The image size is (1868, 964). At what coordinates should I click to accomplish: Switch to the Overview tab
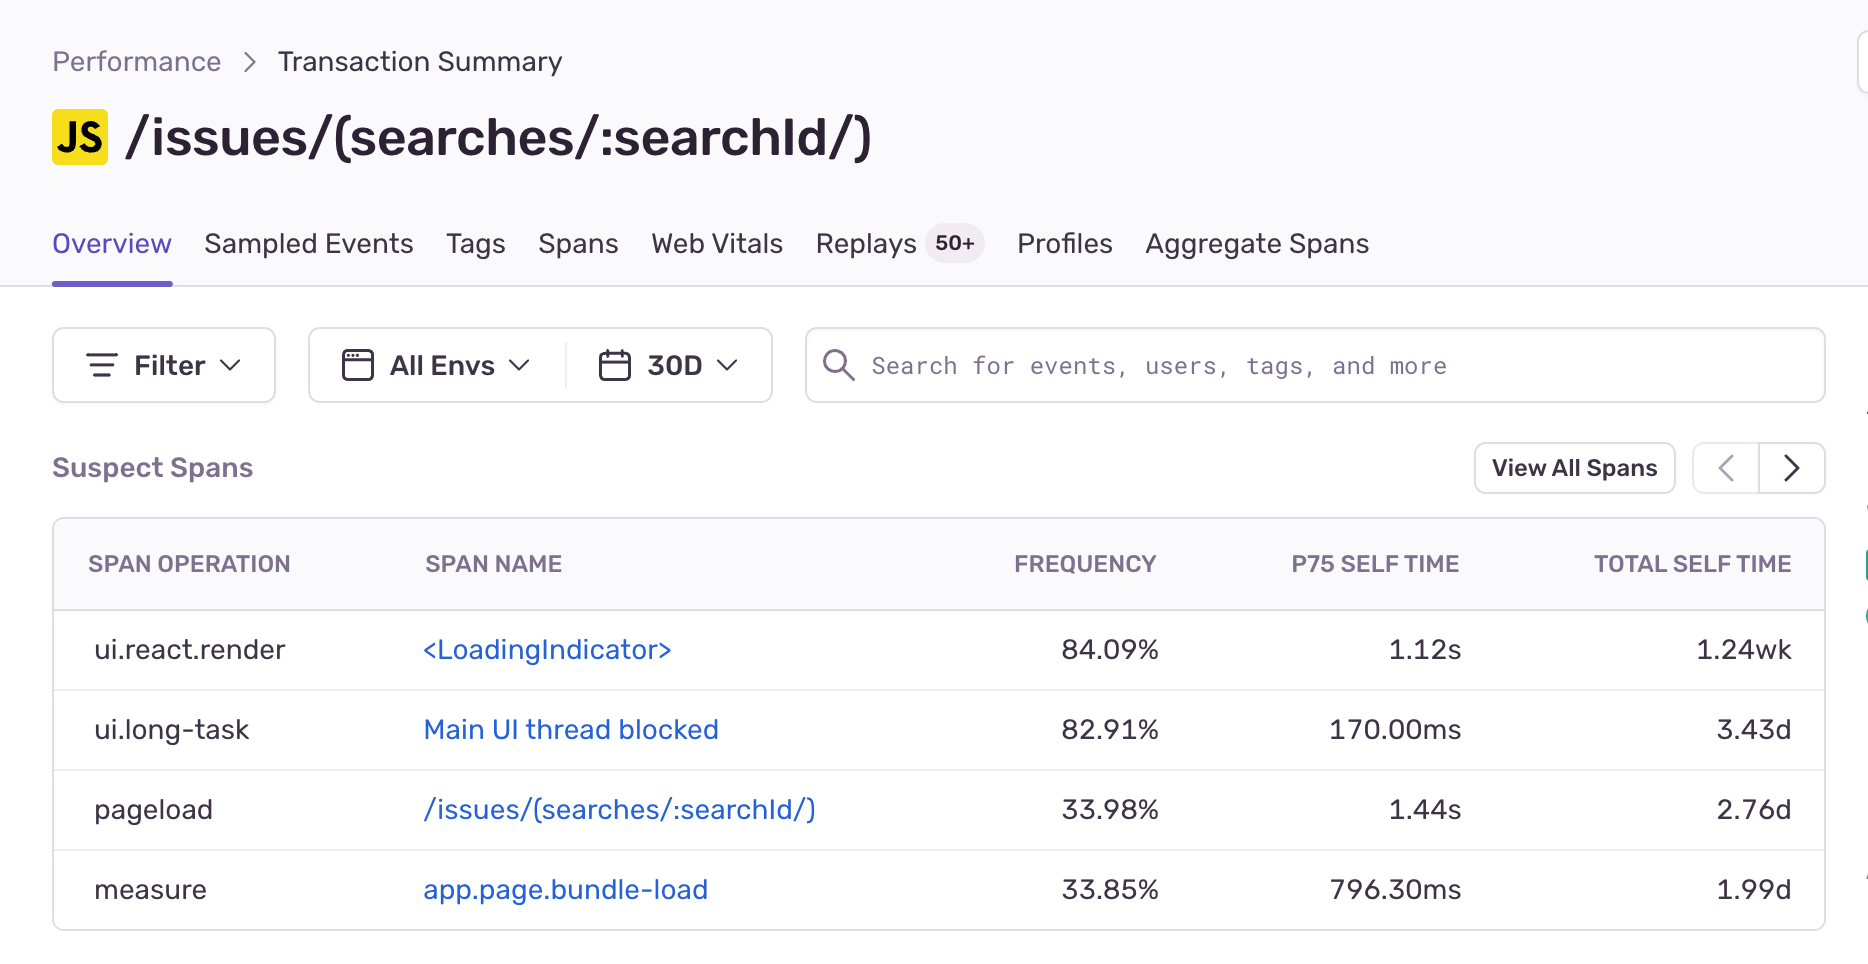coord(112,244)
